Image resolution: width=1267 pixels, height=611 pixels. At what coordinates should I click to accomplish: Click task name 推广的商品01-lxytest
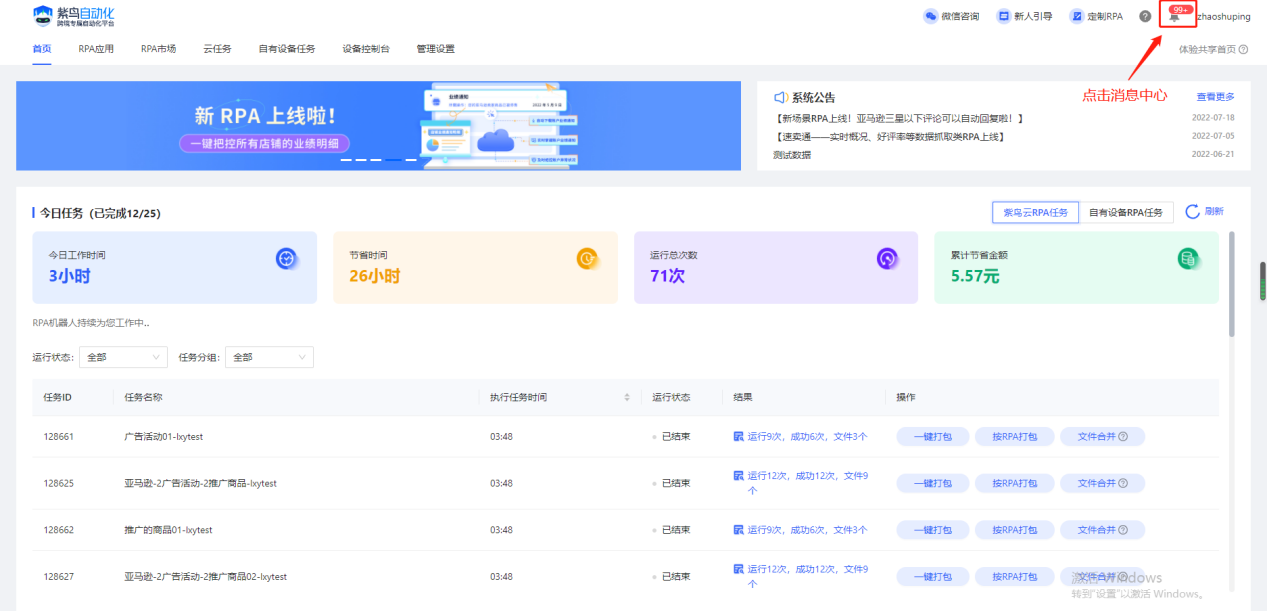pos(168,530)
